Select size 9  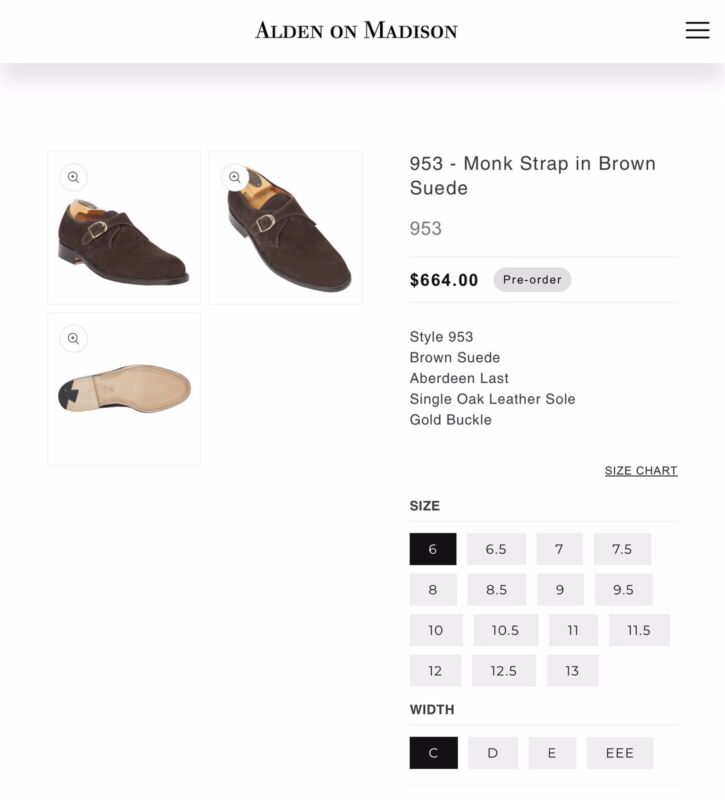click(559, 589)
